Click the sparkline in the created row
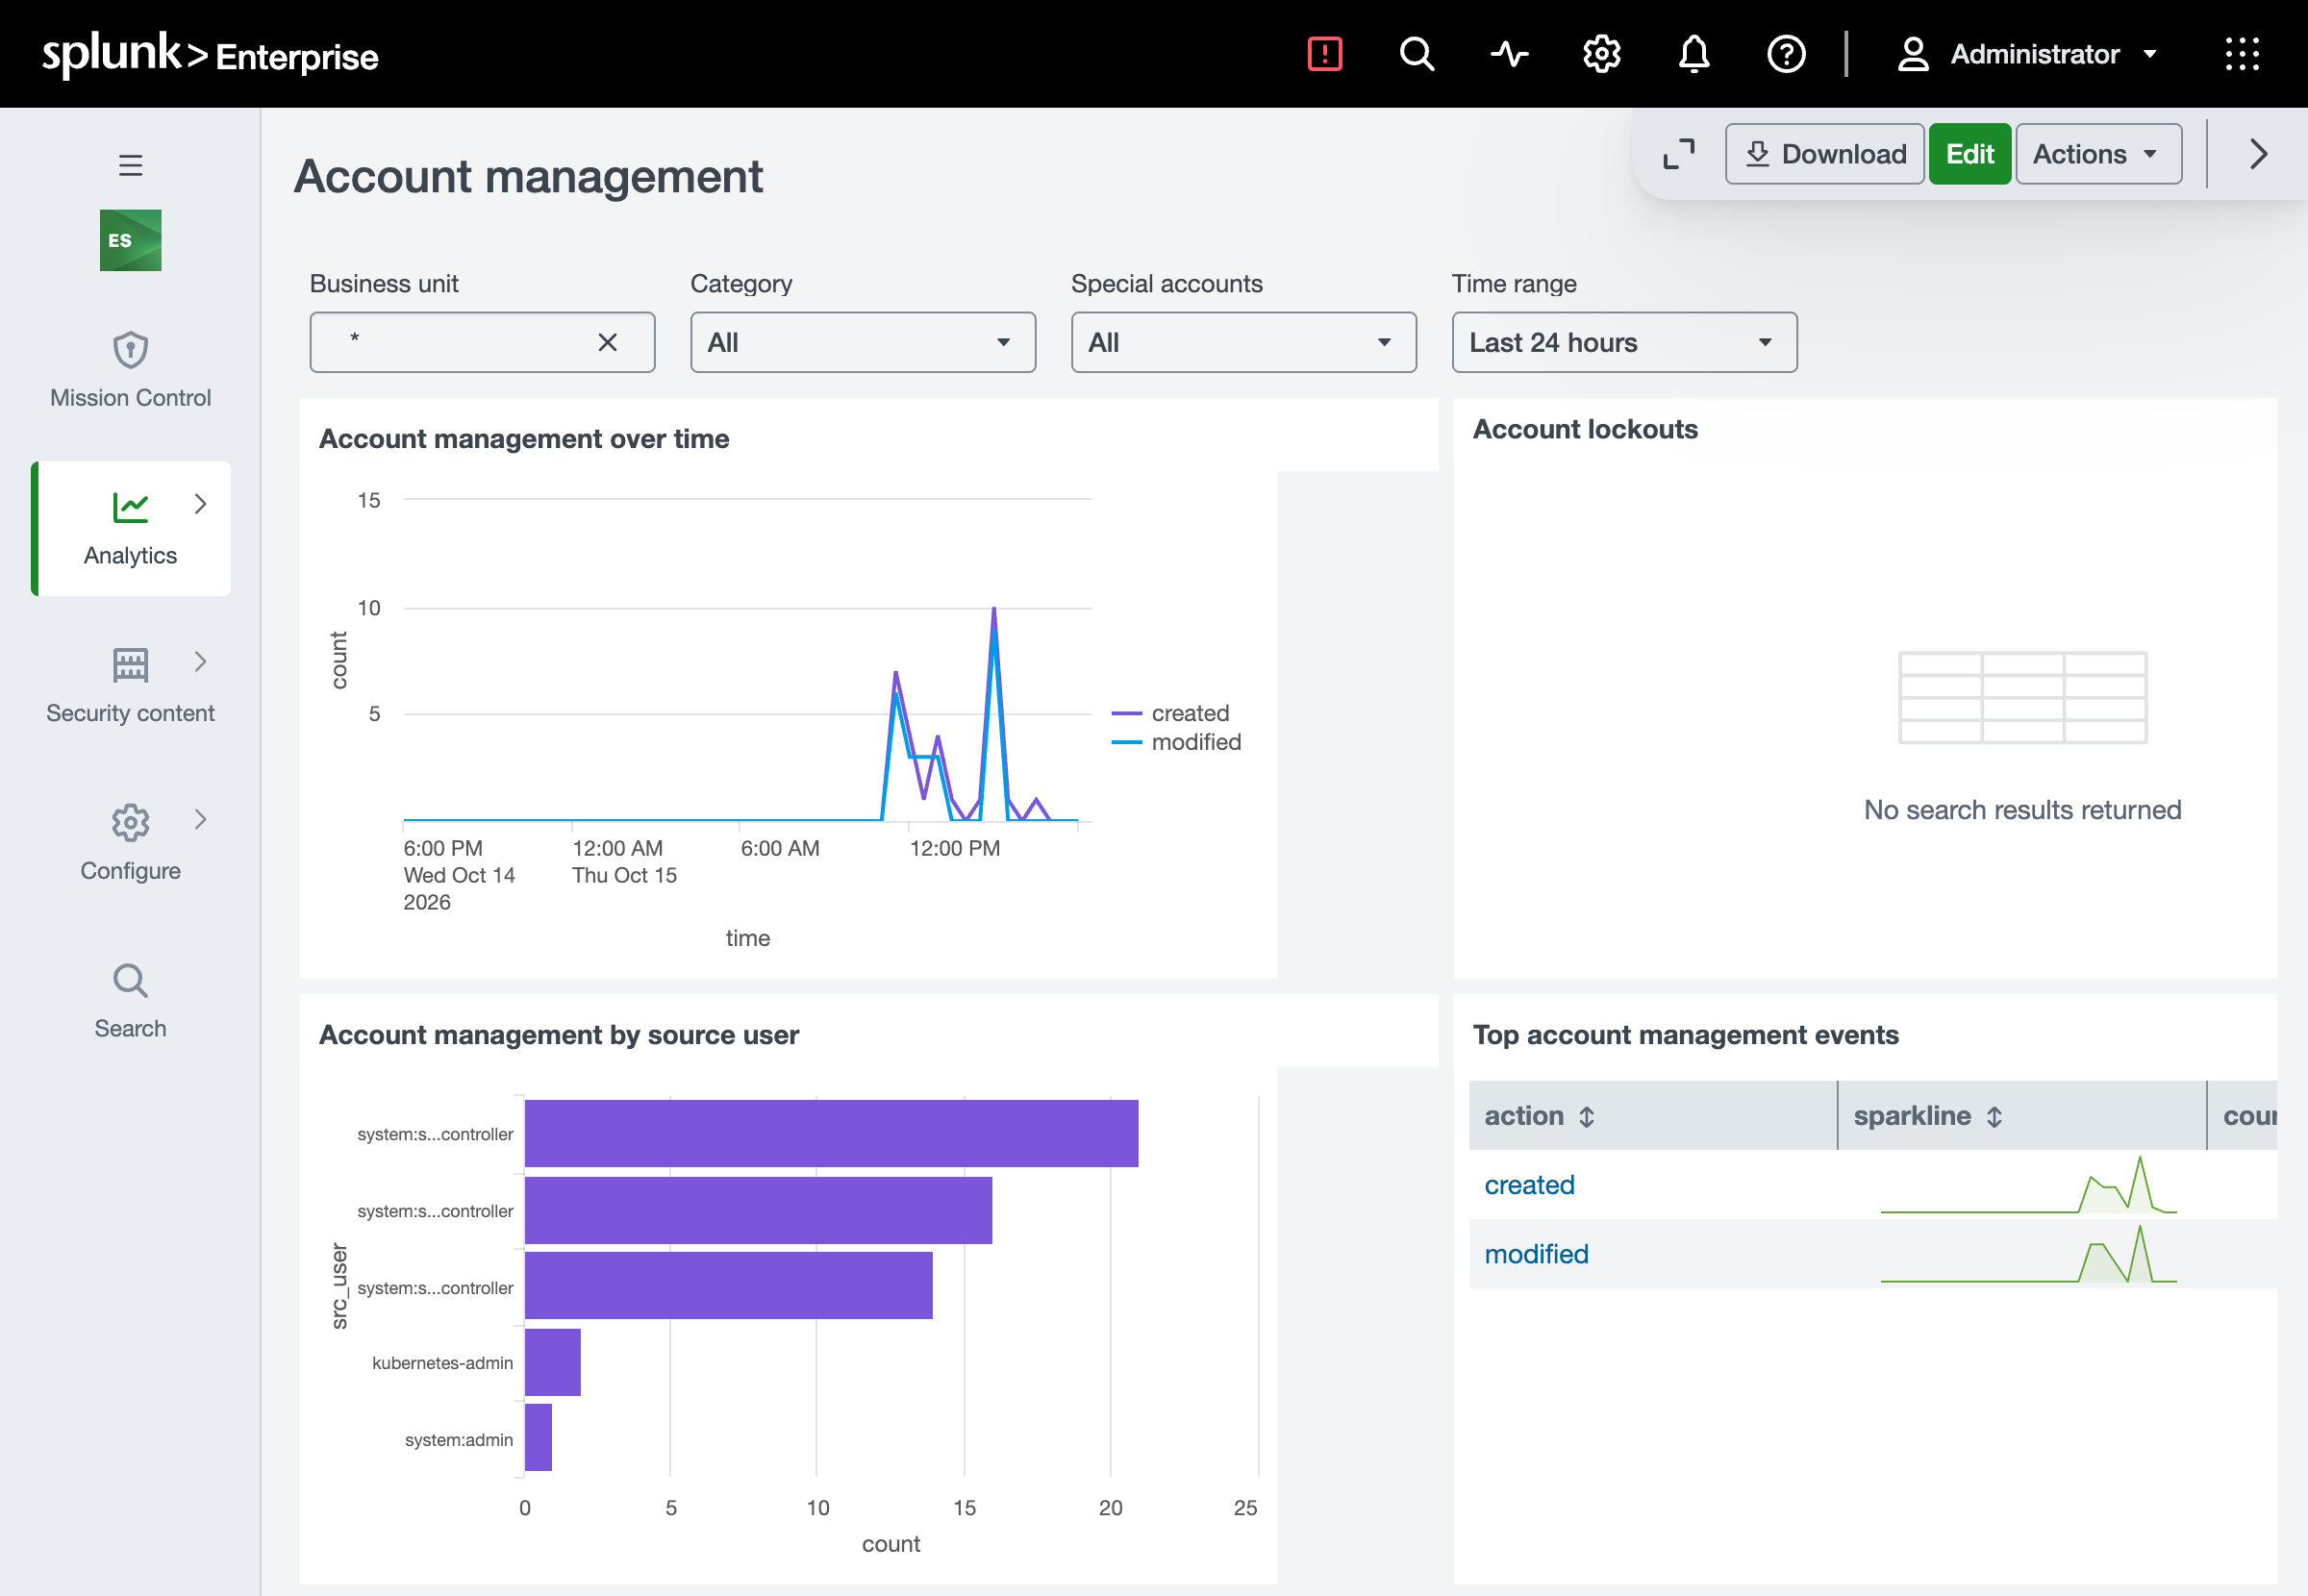The image size is (2308, 1596). (2028, 1185)
